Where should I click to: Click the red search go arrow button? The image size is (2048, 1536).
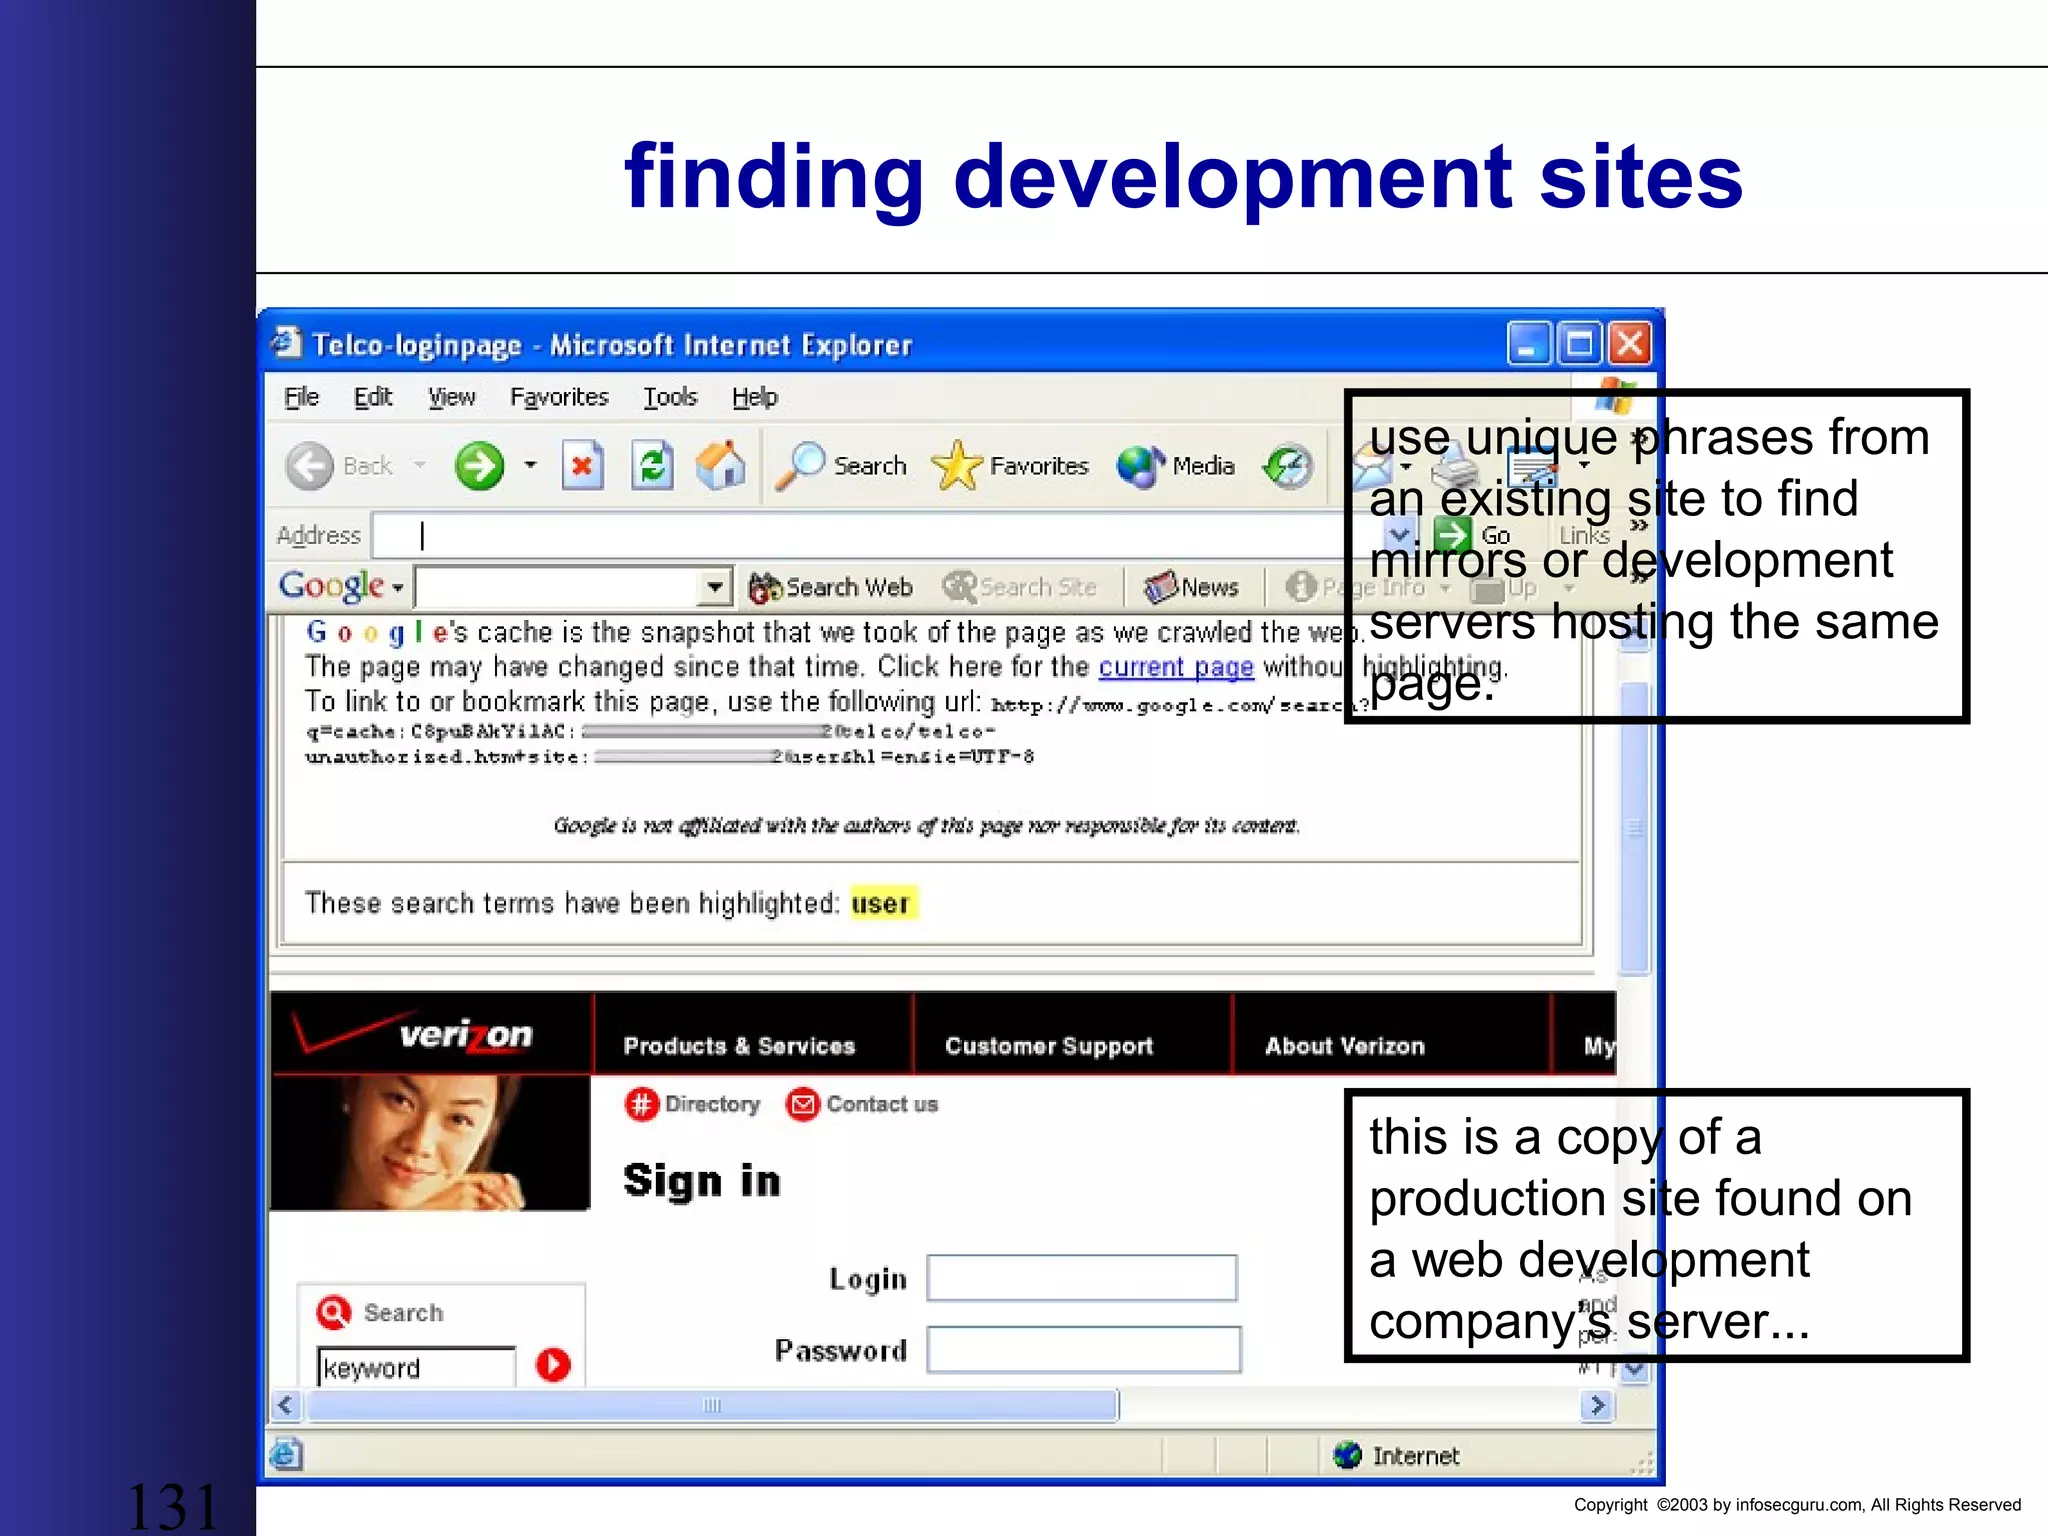pyautogui.click(x=553, y=1365)
